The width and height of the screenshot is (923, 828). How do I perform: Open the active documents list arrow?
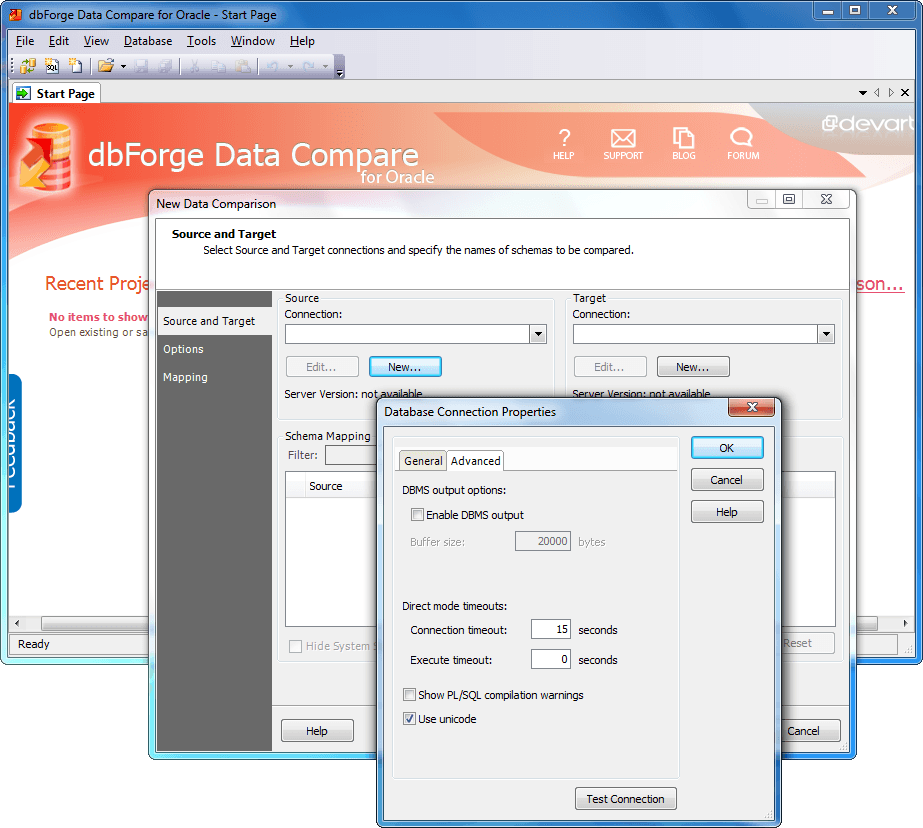click(863, 93)
